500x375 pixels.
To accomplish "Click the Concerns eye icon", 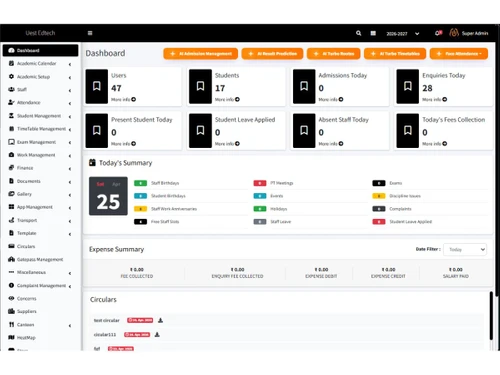I will [x=11, y=298].
